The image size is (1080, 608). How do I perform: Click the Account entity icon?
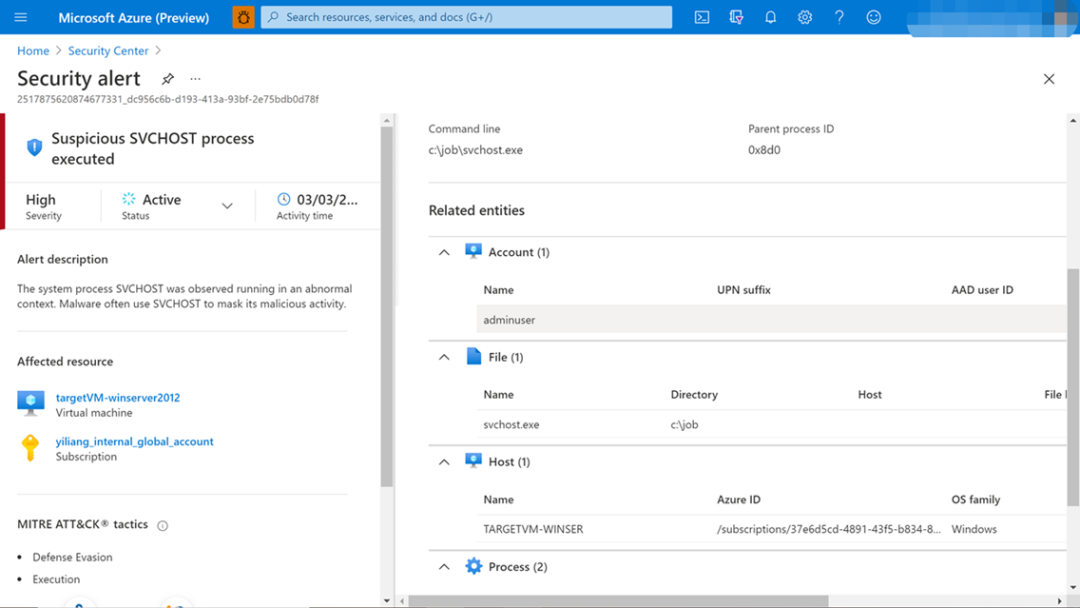coord(473,251)
